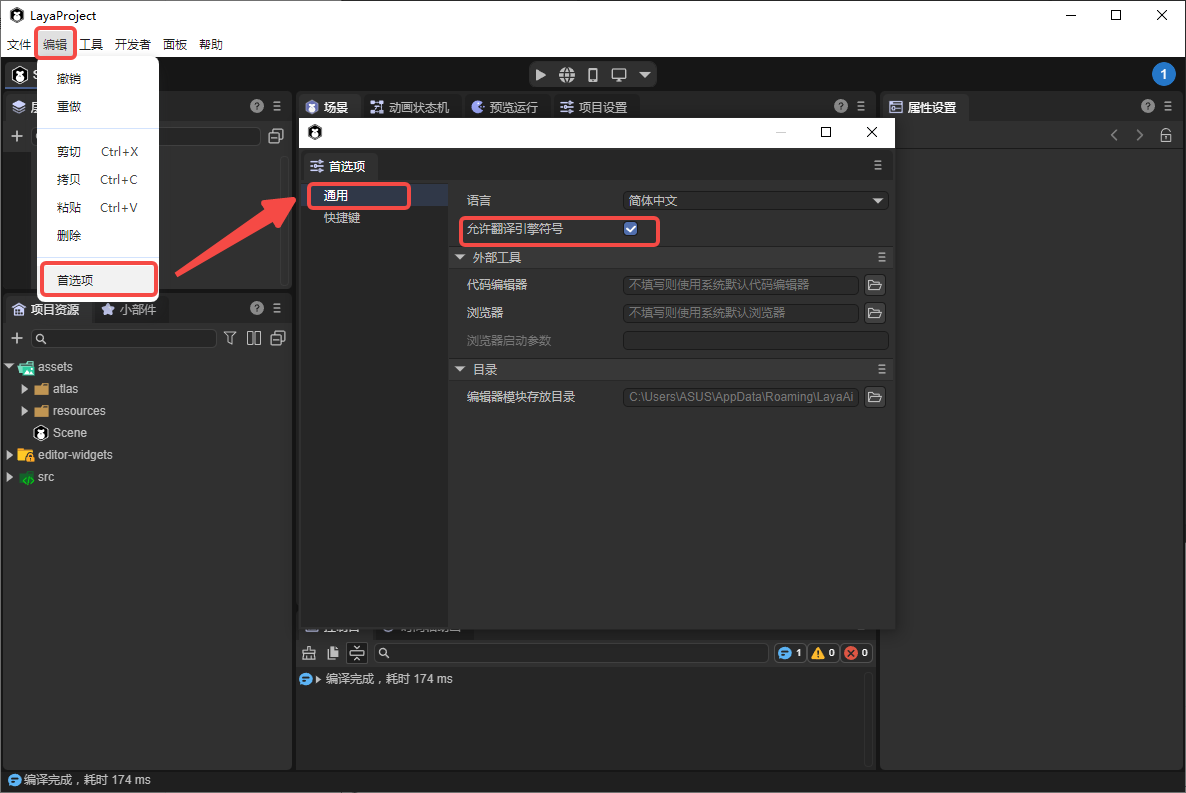Select the Scene file in assets

[x=69, y=433]
